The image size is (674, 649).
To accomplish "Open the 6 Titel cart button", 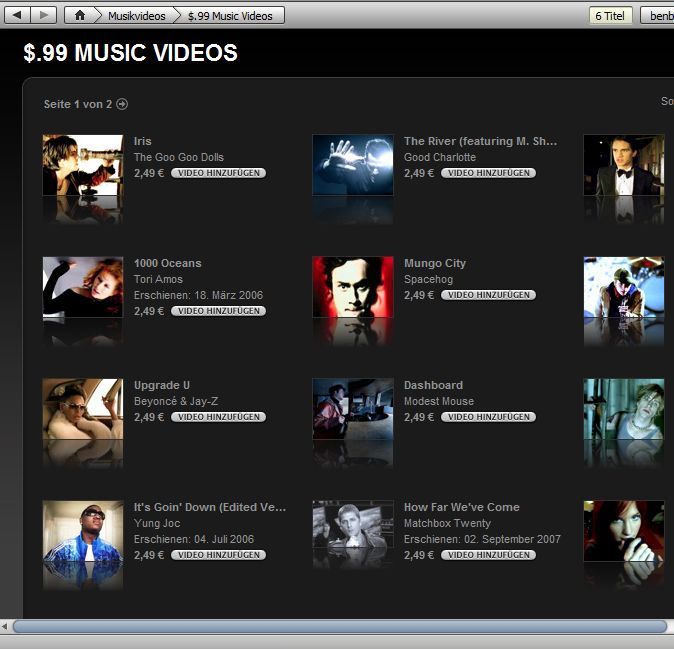I will coord(610,16).
